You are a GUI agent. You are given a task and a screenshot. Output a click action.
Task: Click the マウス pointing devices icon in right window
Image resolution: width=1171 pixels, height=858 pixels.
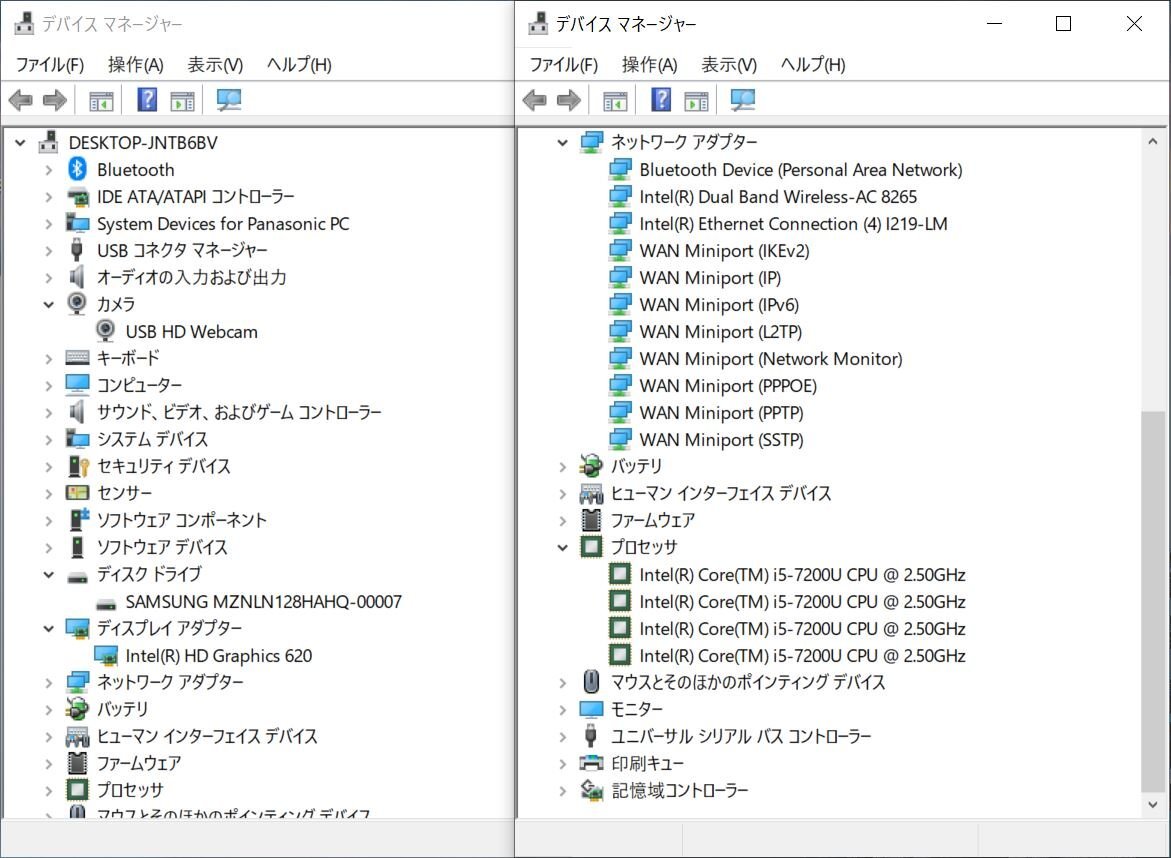coord(591,681)
